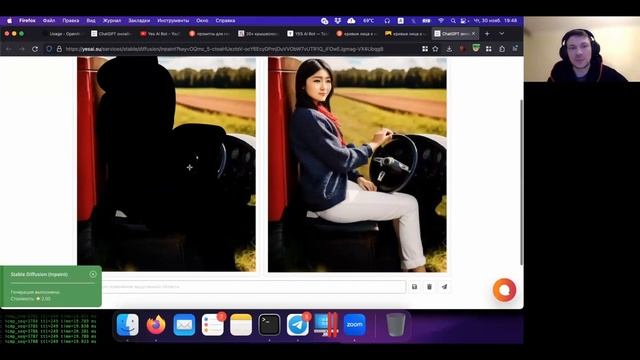Expand the list all tabs chevron
640x360 pixels.
pyautogui.click(x=502, y=33)
